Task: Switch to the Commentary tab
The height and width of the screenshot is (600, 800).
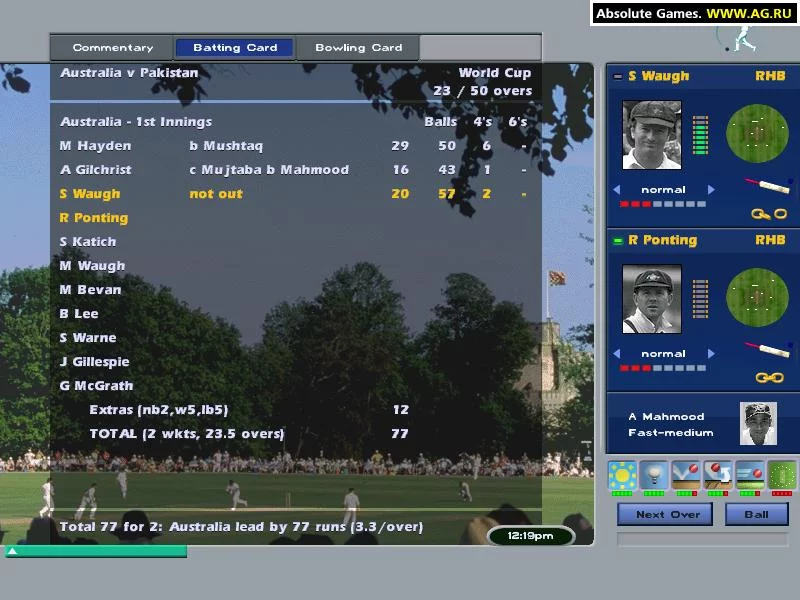Action: point(112,47)
